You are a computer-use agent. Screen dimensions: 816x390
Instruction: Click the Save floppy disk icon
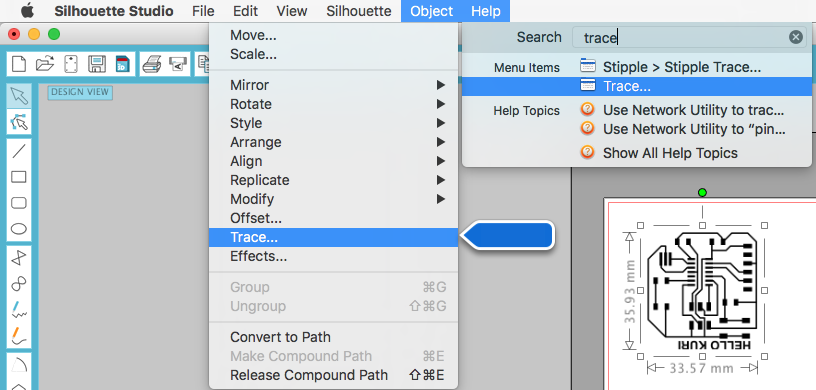click(x=97, y=64)
